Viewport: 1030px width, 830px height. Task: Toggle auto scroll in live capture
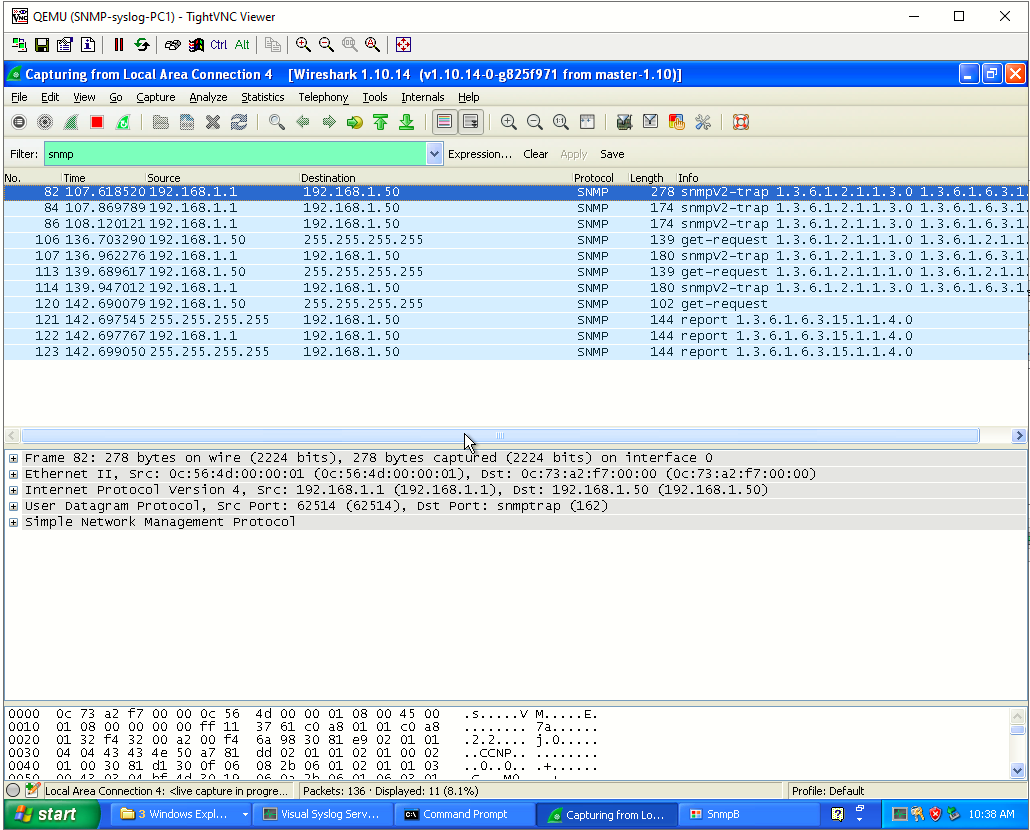471,122
